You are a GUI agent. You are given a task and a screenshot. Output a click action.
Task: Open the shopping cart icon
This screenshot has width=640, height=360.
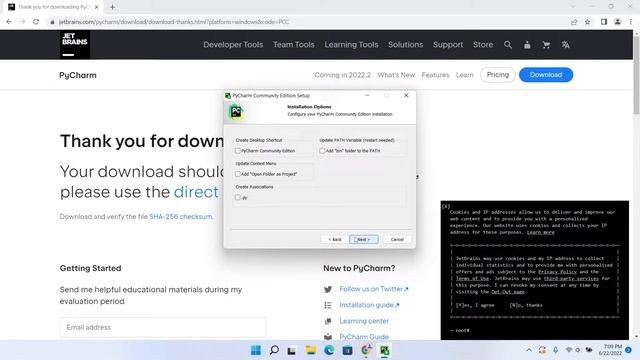click(546, 45)
